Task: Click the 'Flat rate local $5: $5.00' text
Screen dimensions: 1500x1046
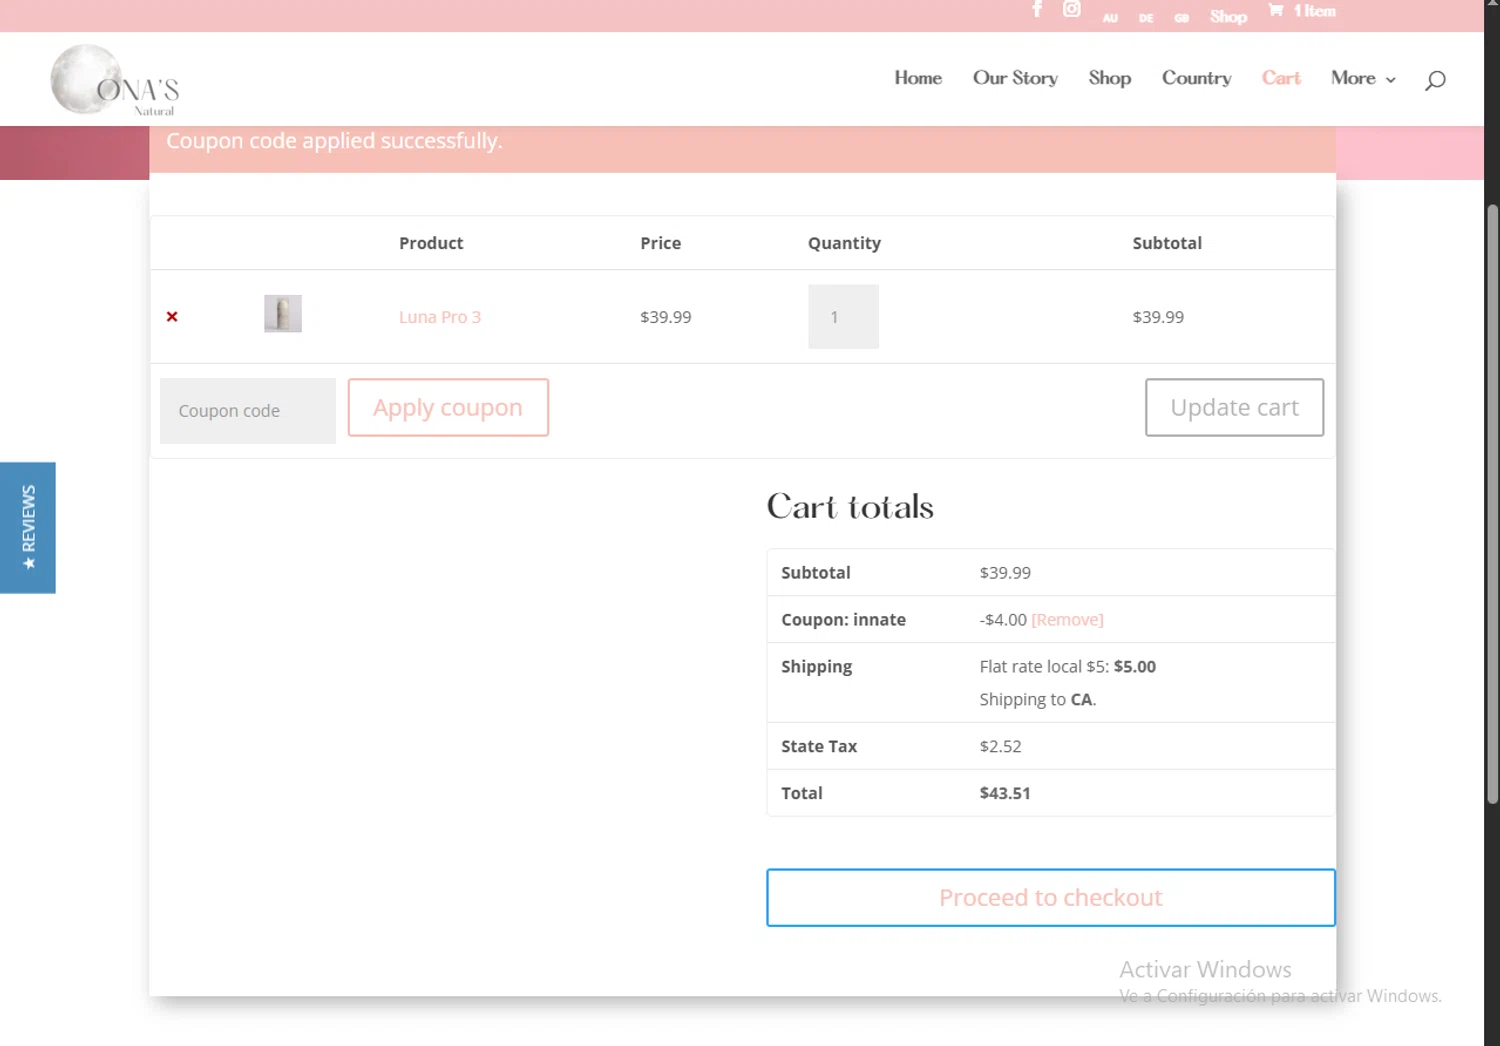Action: click(1068, 667)
